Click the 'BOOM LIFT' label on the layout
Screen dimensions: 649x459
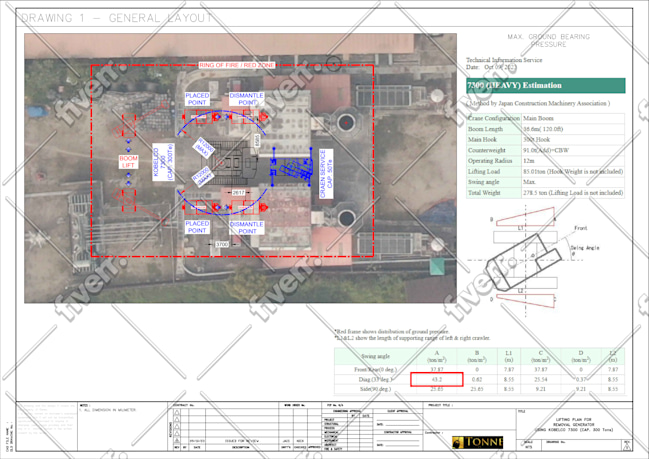(x=128, y=162)
